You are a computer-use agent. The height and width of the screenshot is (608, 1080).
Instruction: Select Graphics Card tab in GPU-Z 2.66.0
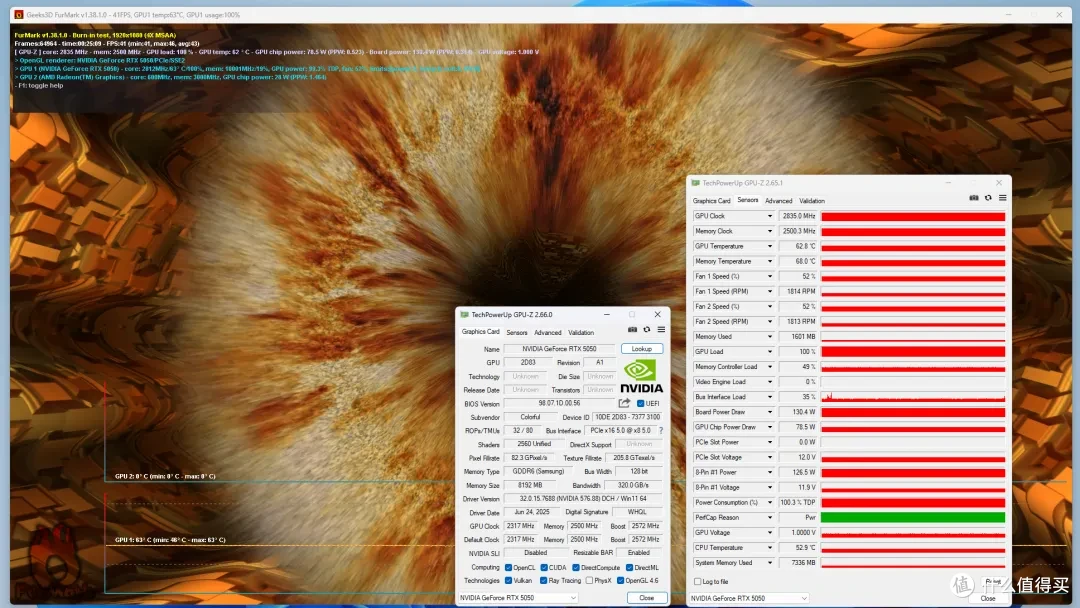[480, 332]
